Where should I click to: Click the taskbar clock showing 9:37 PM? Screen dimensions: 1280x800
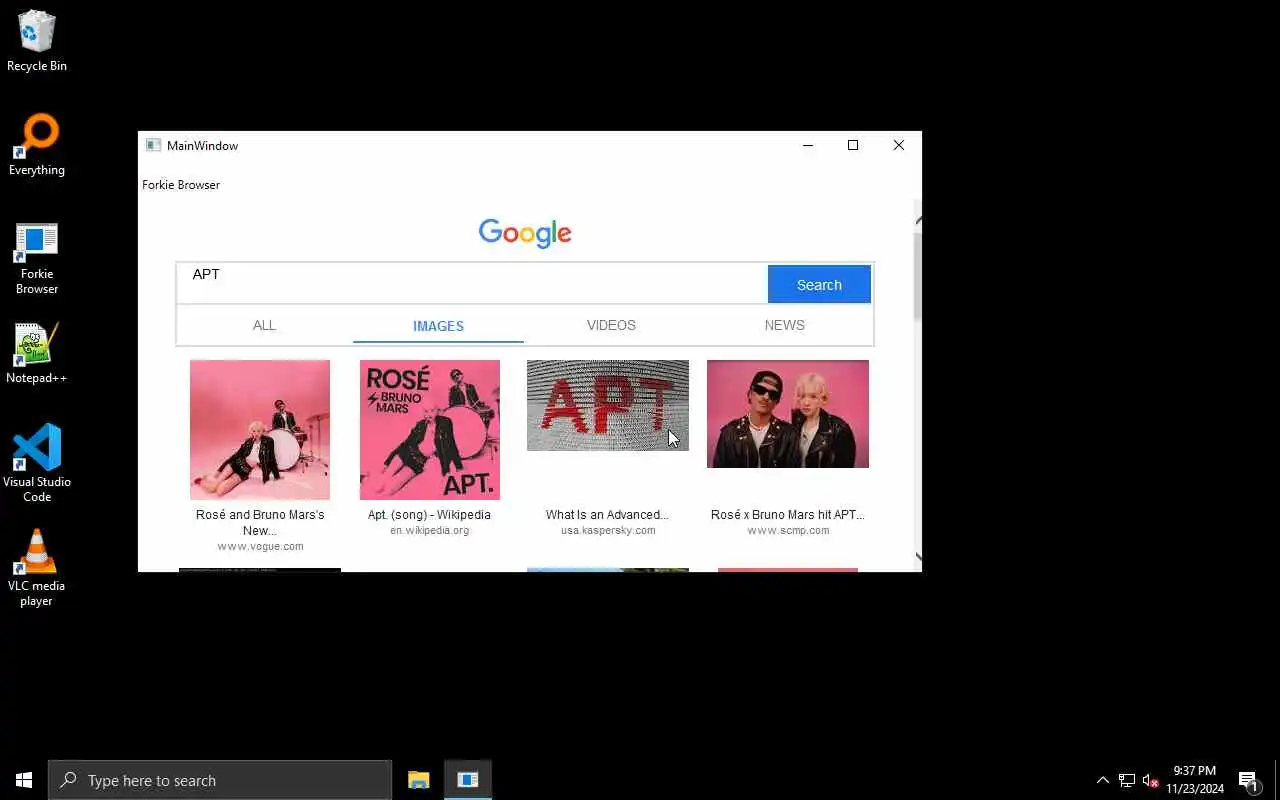[1195, 780]
